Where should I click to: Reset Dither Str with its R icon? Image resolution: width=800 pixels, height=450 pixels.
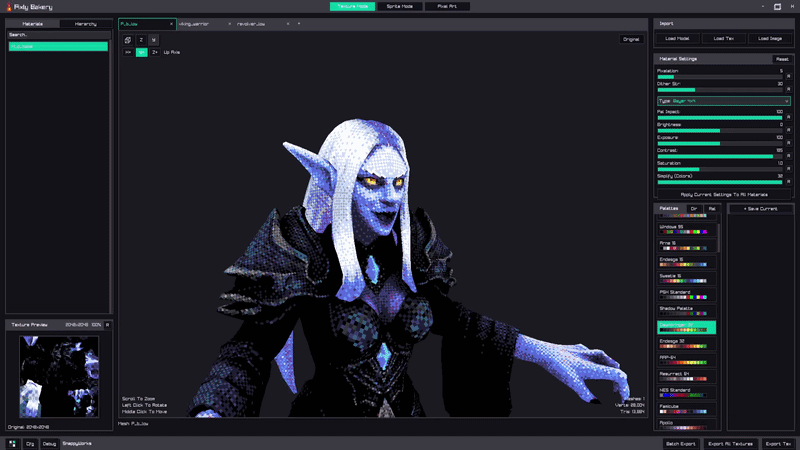pos(788,89)
